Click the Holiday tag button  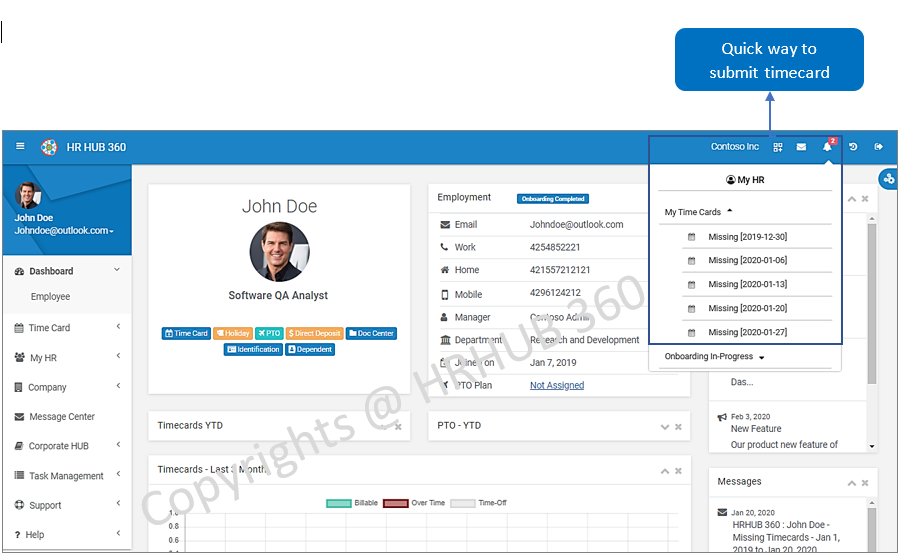233,333
